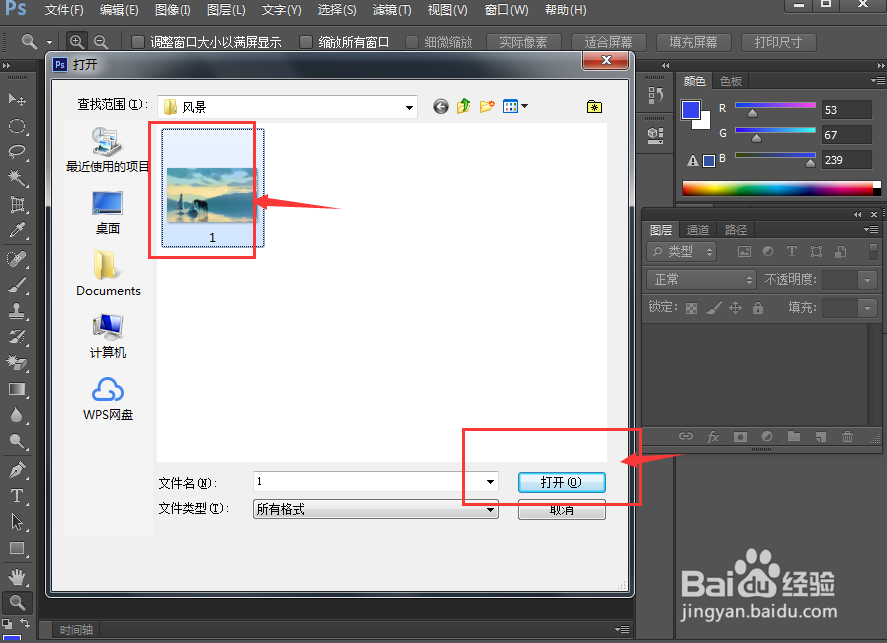Expand the 文件类型 format dropdown
The width and height of the screenshot is (887, 643).
pyautogui.click(x=489, y=510)
